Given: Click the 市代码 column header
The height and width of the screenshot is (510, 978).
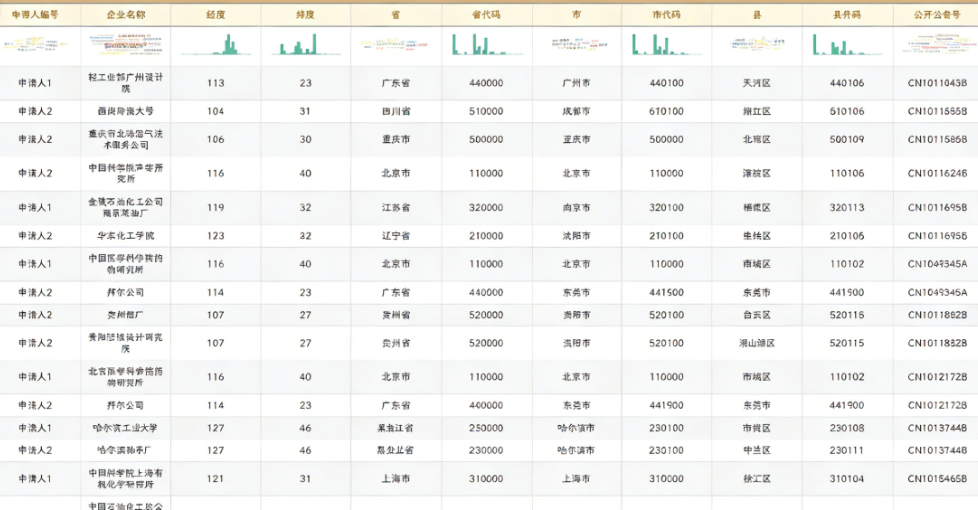Looking at the screenshot, I should coord(666,15).
